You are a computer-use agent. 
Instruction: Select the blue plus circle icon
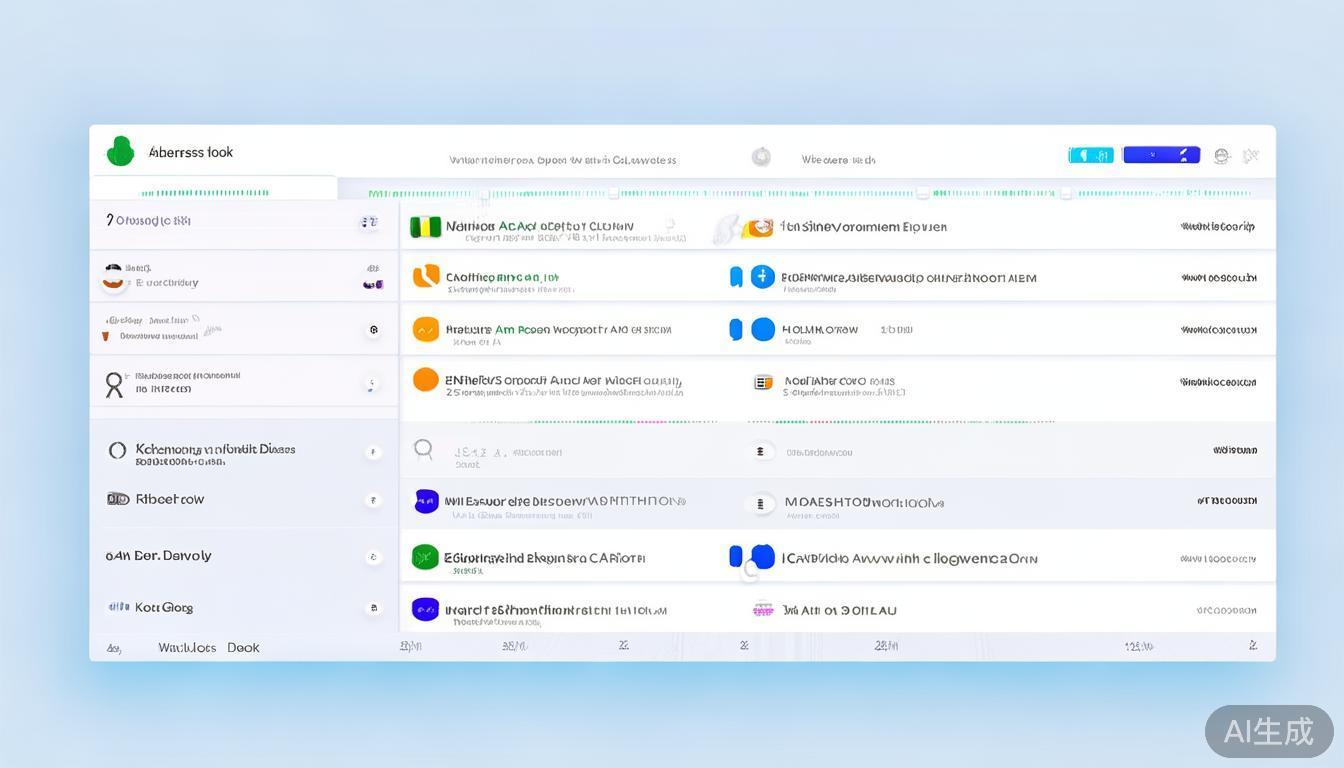pyautogui.click(x=763, y=277)
